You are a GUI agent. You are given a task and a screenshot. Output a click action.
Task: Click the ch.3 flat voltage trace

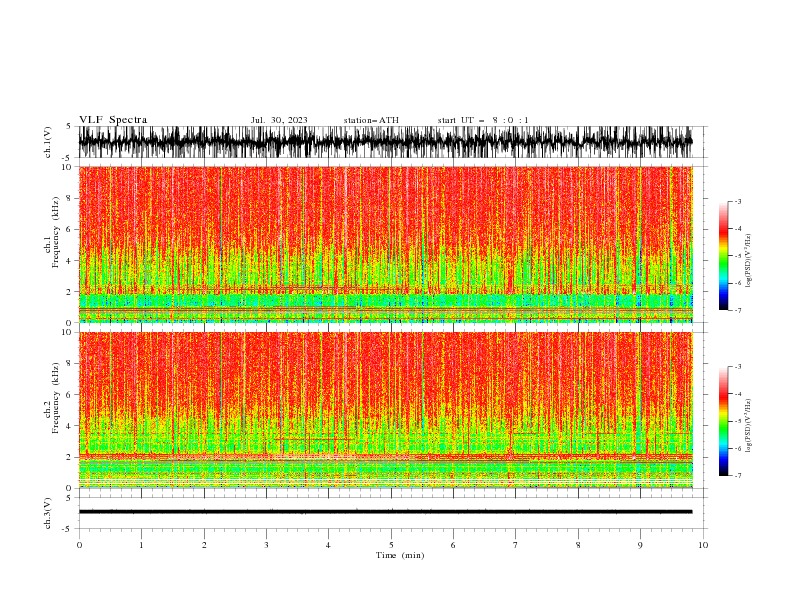(x=385, y=512)
